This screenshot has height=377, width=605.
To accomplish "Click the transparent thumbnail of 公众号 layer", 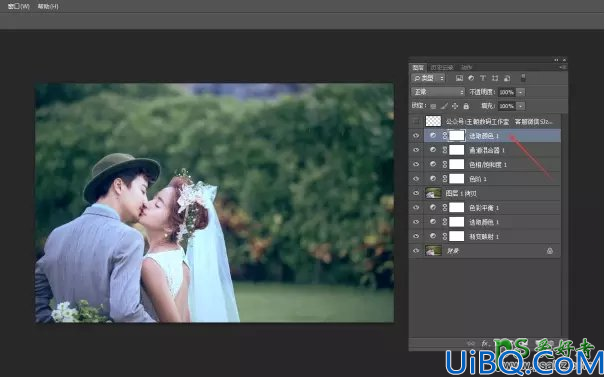I will point(433,121).
